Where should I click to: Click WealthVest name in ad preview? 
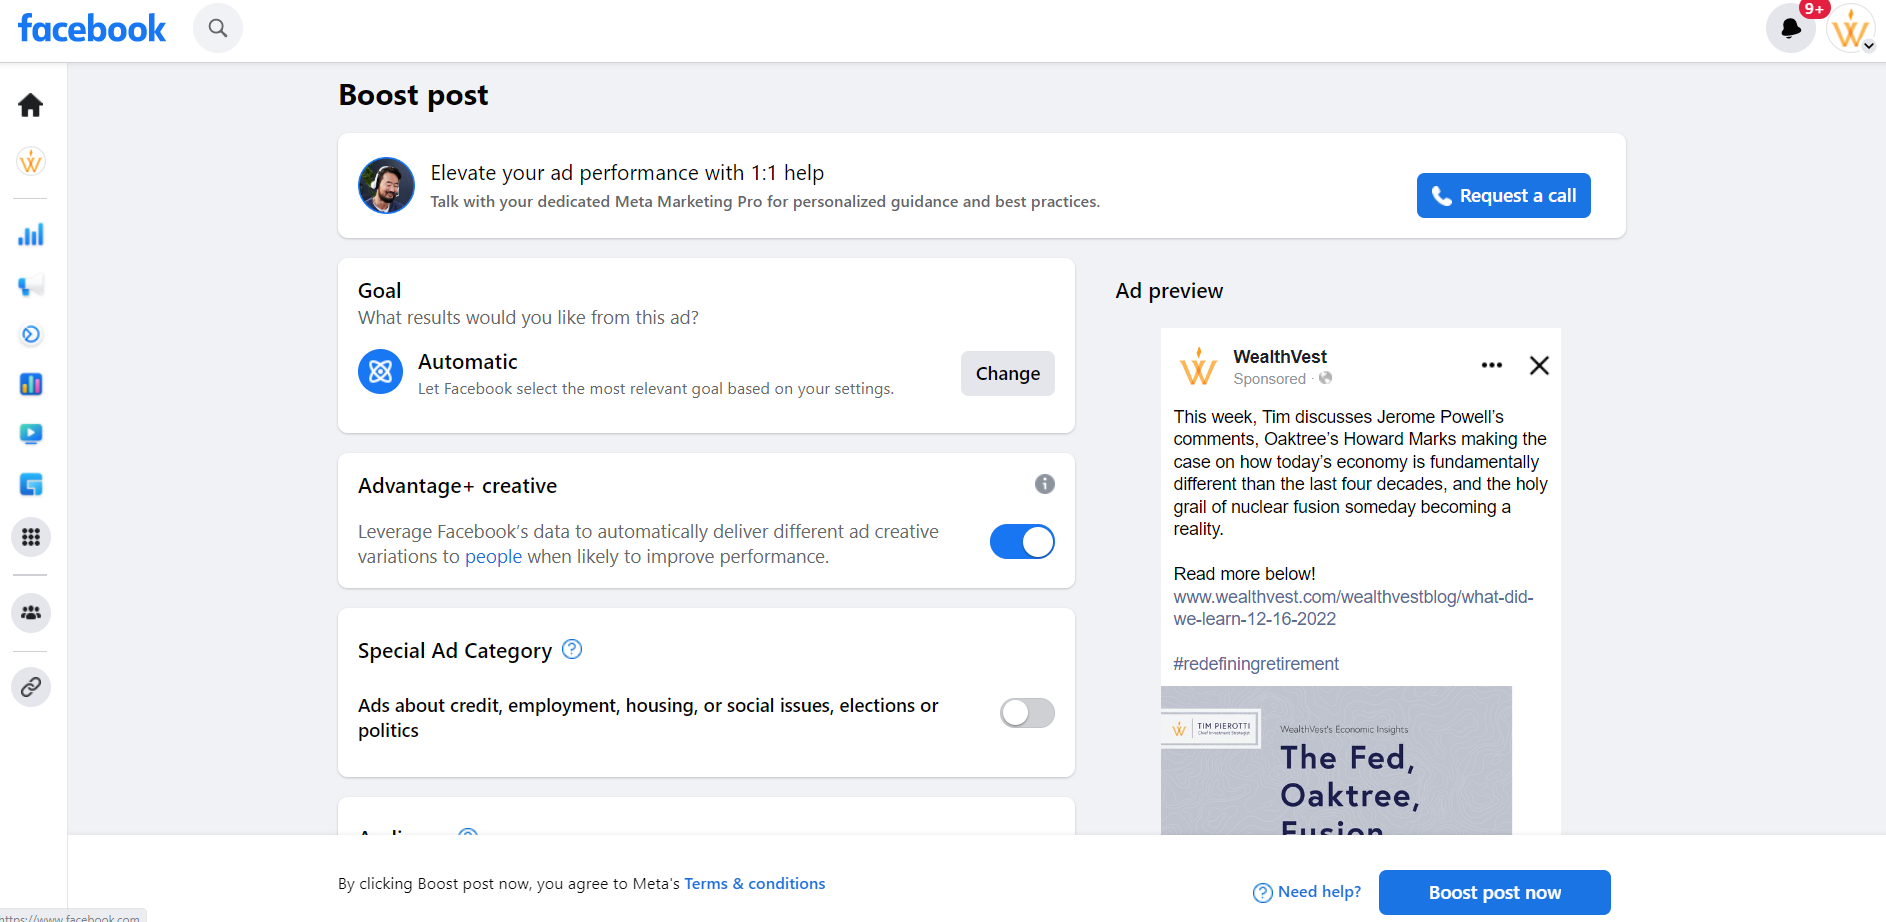coord(1279,357)
